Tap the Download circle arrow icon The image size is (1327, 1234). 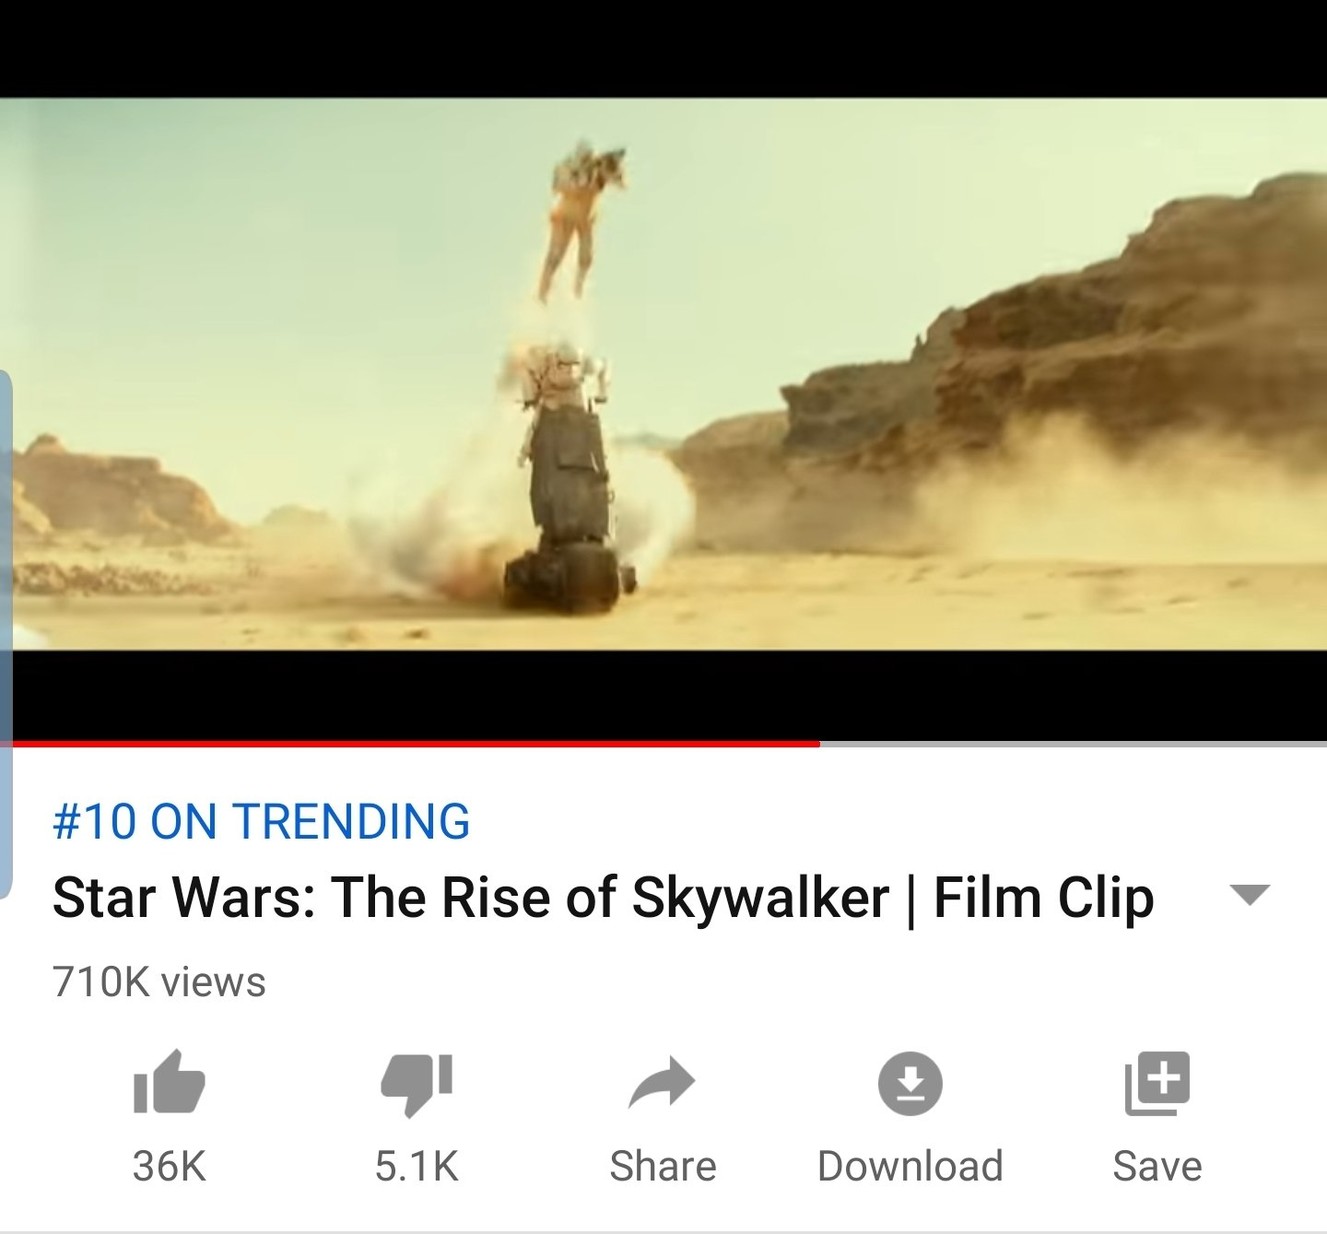[909, 1083]
